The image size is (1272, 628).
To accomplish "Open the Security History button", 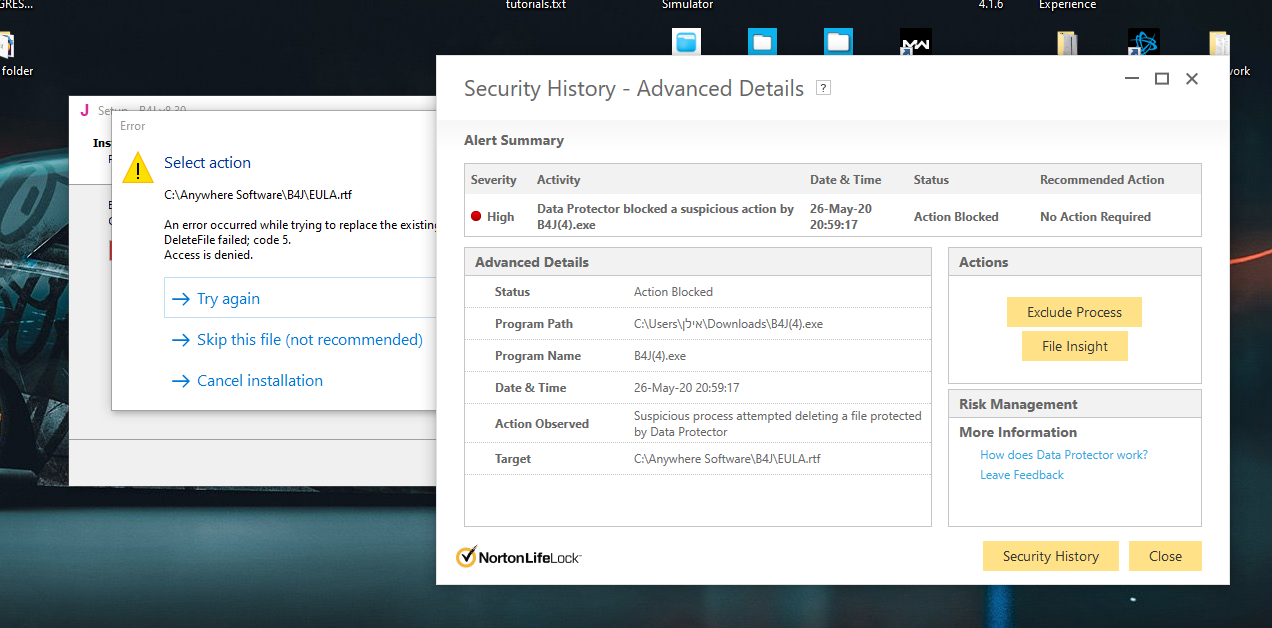I will 1050,556.
